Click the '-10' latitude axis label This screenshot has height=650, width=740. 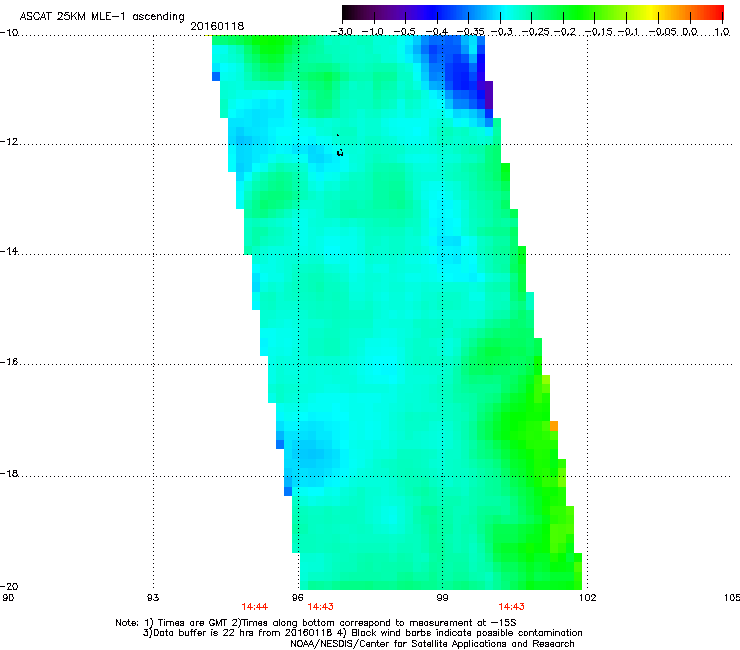pyautogui.click(x=9, y=33)
